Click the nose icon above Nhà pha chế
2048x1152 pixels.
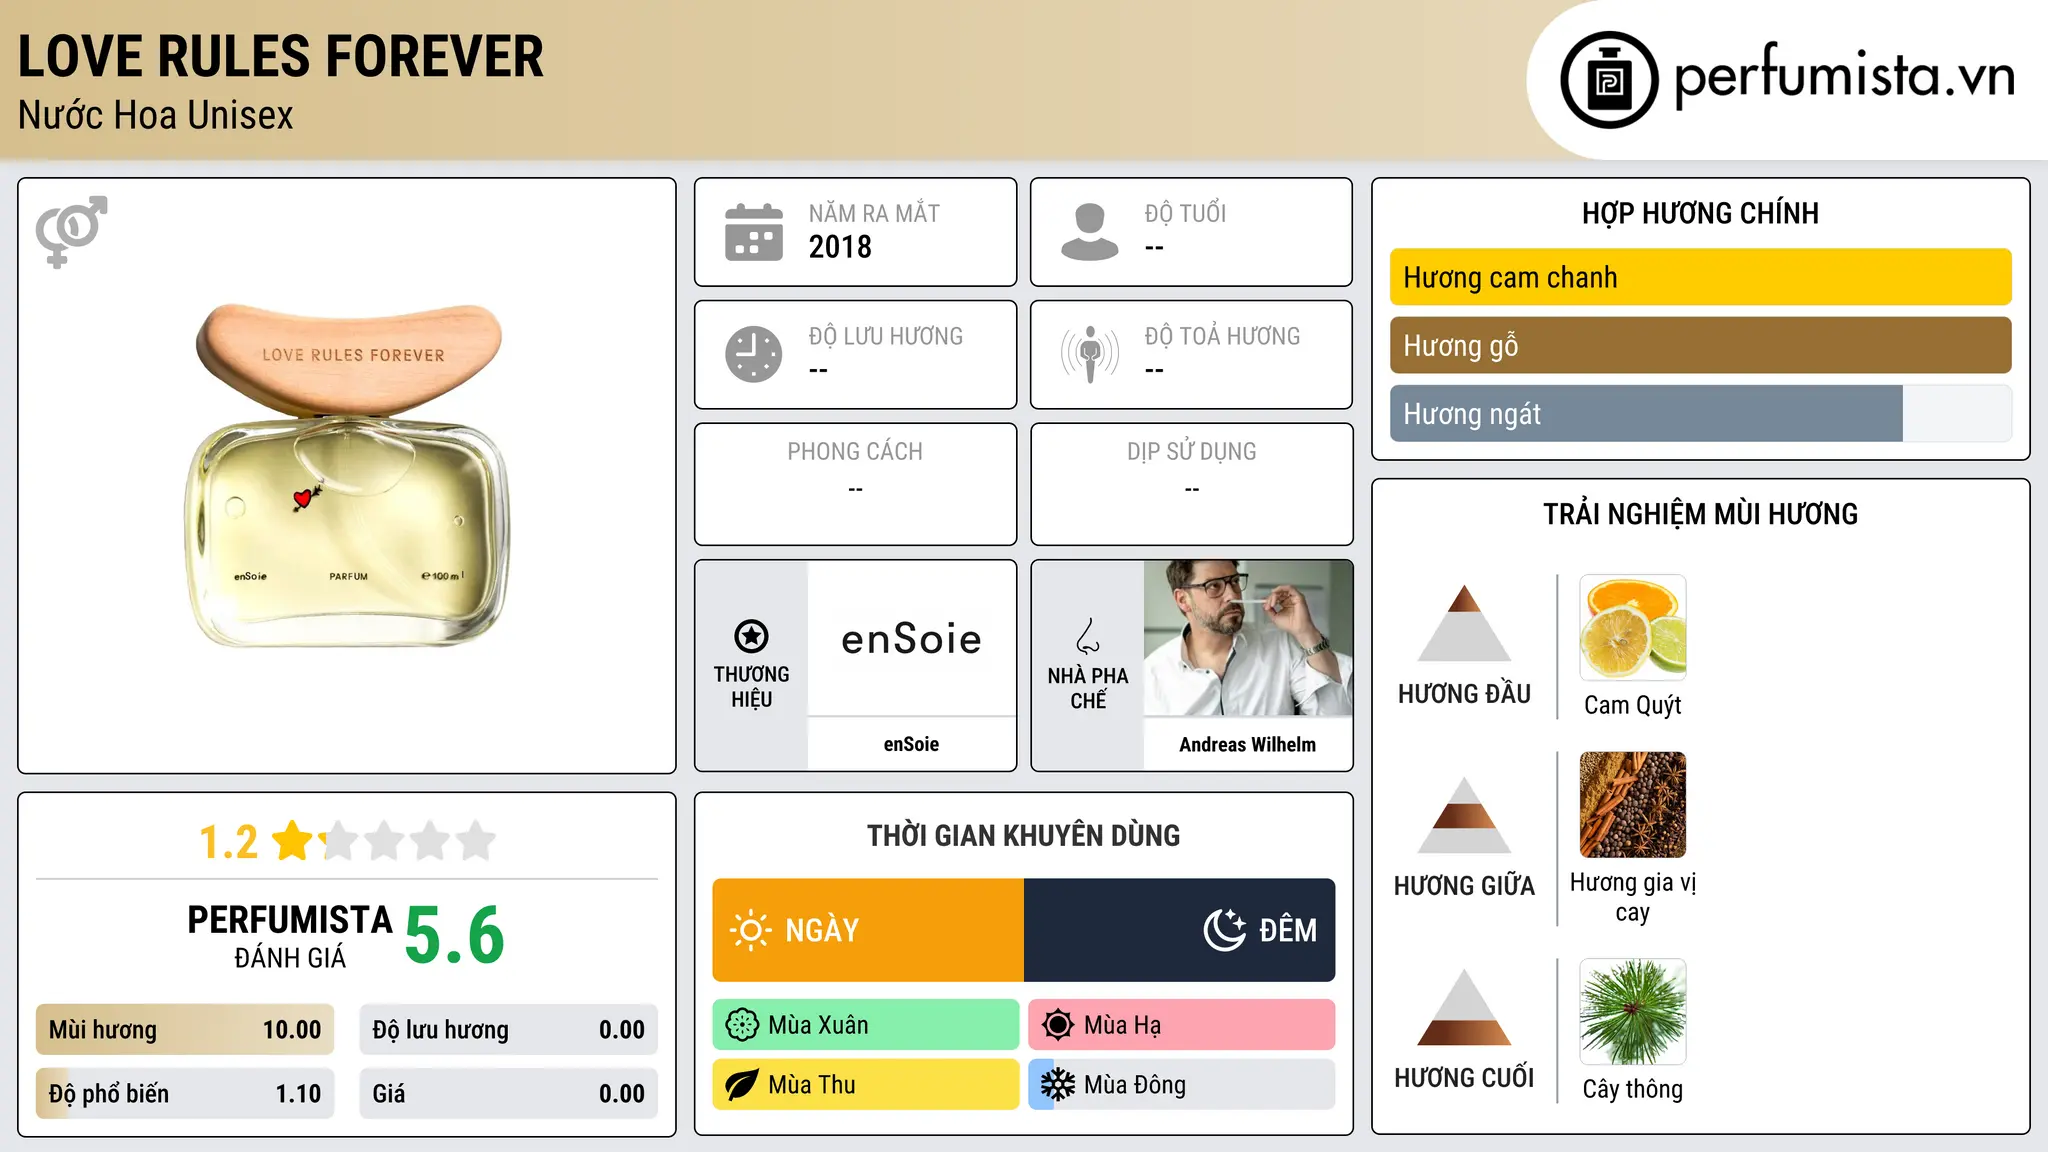[x=1088, y=636]
